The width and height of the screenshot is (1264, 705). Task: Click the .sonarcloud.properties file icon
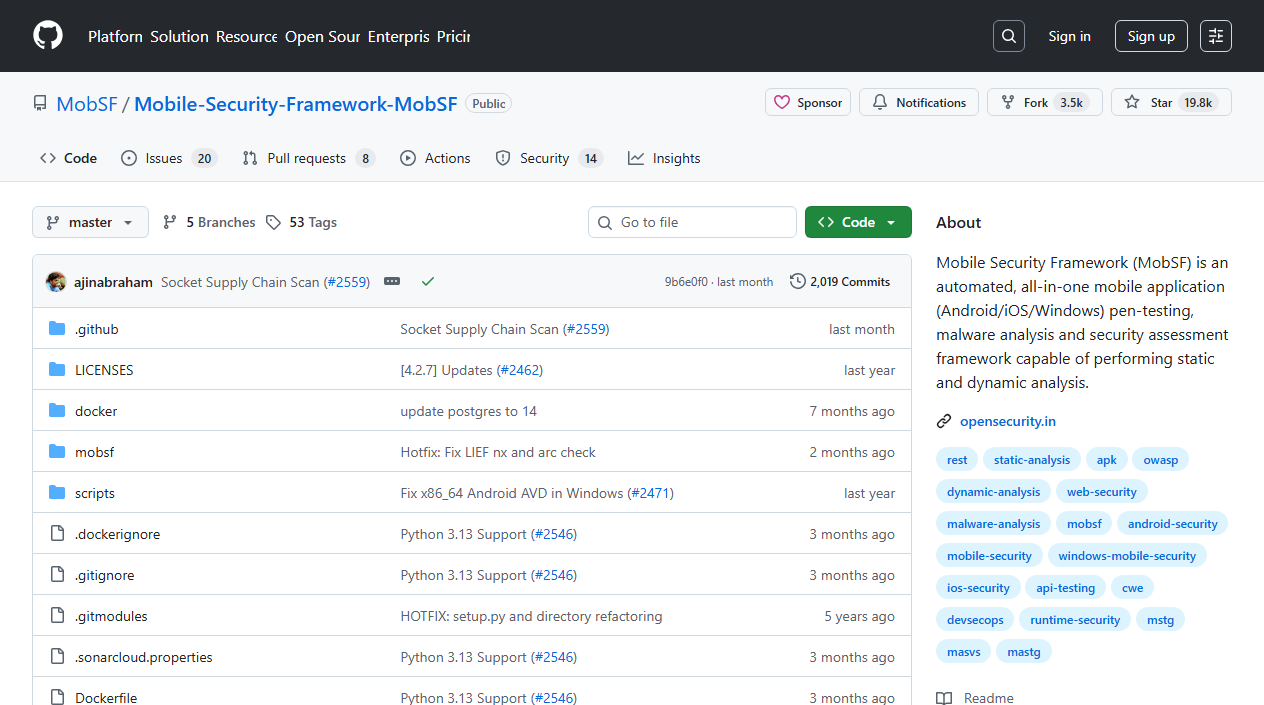pos(57,657)
